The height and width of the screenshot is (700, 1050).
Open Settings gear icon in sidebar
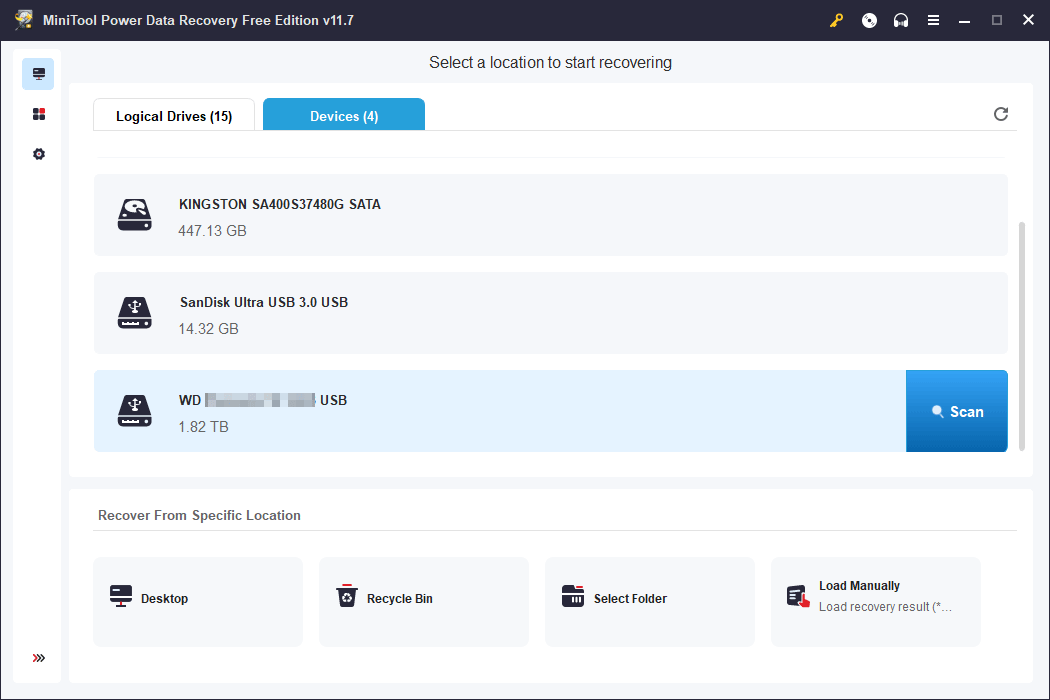39,154
